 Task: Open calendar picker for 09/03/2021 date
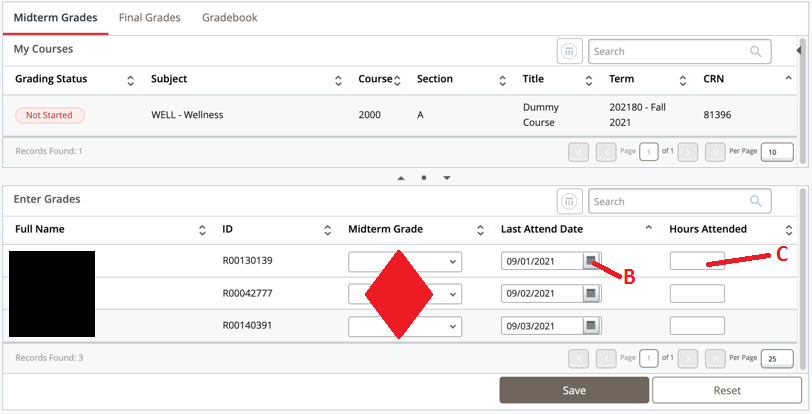tap(591, 325)
